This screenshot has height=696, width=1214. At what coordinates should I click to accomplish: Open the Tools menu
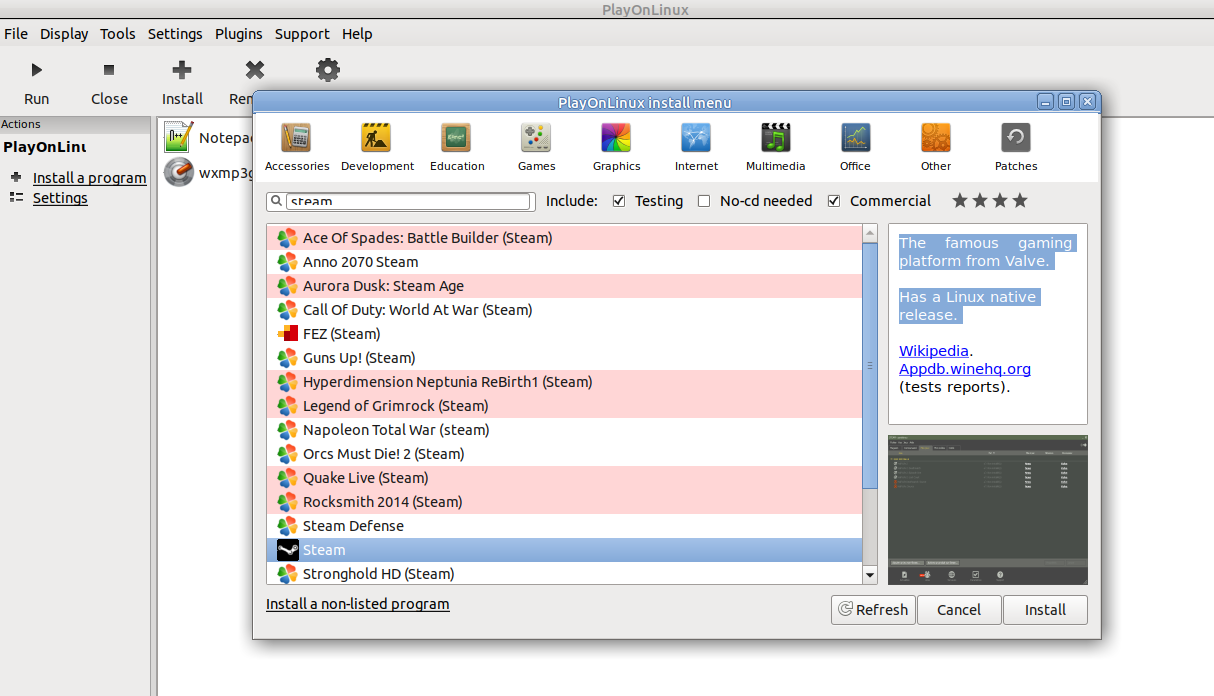[x=117, y=34]
